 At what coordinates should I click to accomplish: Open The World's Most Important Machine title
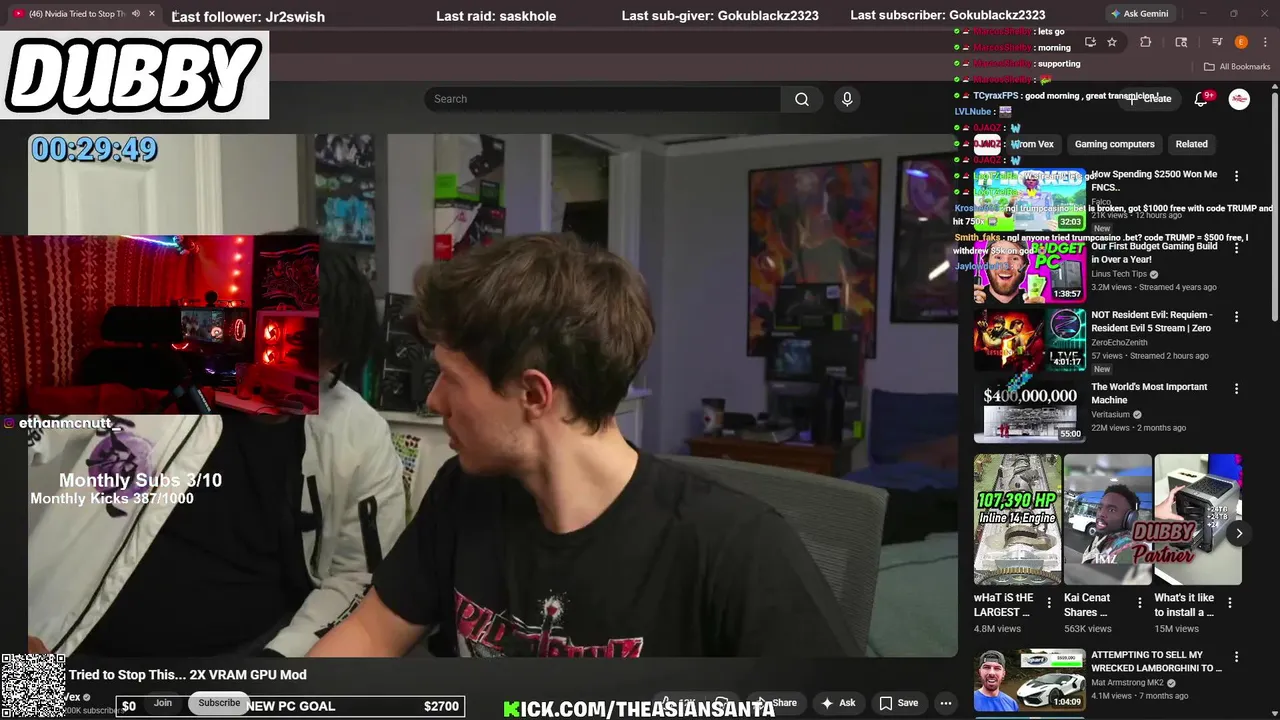click(1149, 393)
